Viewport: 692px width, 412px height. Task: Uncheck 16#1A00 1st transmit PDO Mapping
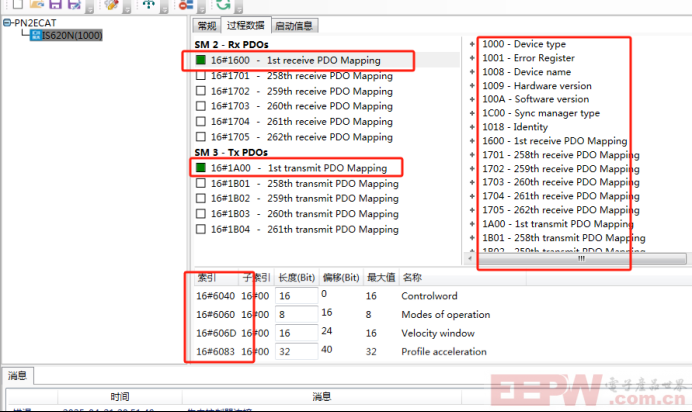[x=201, y=168]
